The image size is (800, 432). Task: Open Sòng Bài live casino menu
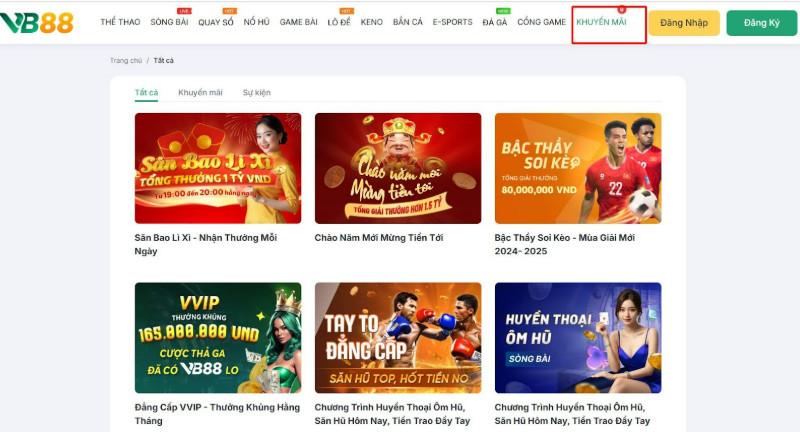169,22
